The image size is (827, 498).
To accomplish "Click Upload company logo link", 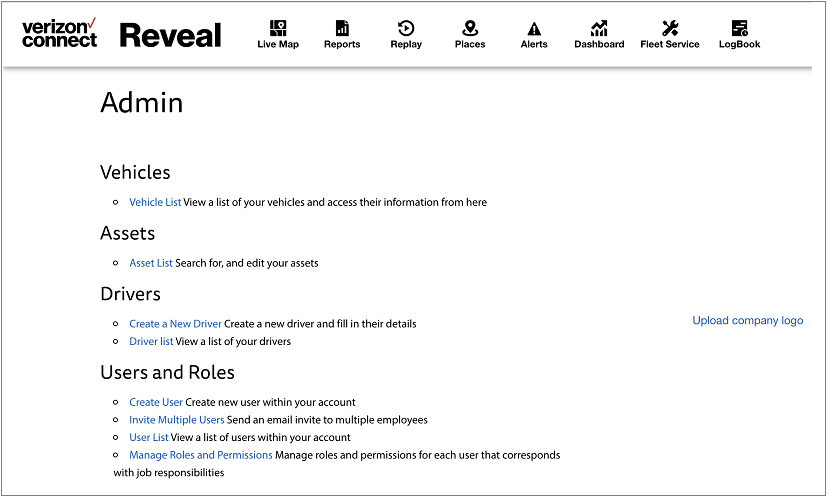I will 747,321.
